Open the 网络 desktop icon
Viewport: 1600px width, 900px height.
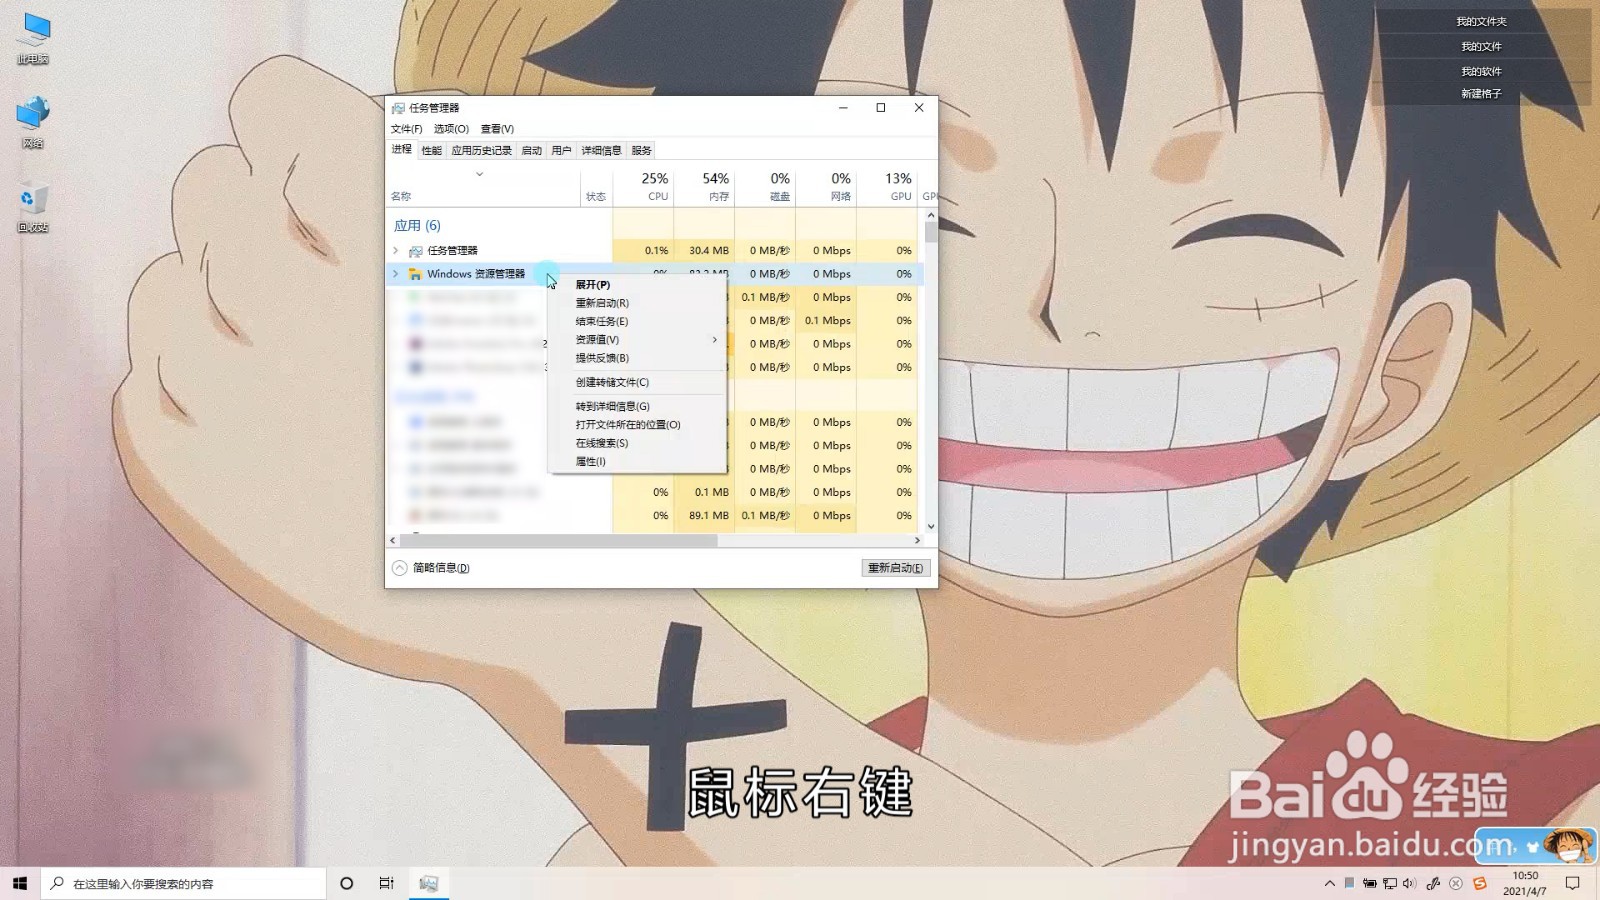tap(33, 123)
